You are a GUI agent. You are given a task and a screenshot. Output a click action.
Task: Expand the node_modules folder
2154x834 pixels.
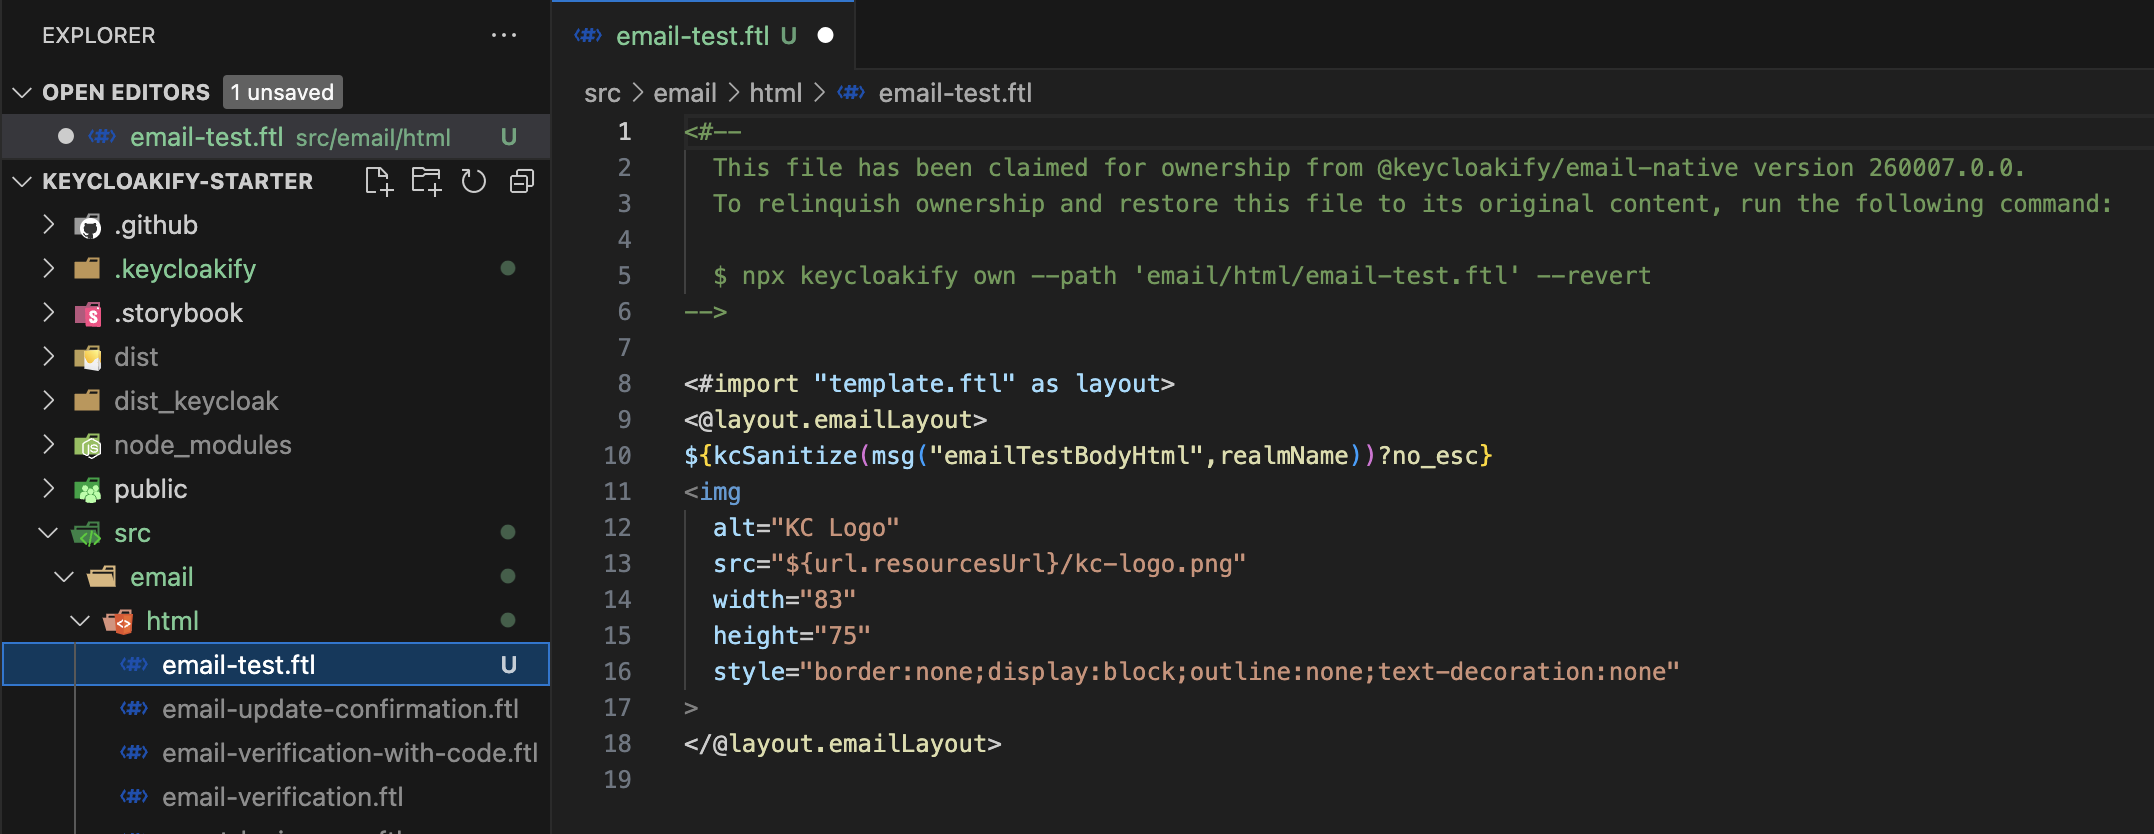pyautogui.click(x=48, y=445)
